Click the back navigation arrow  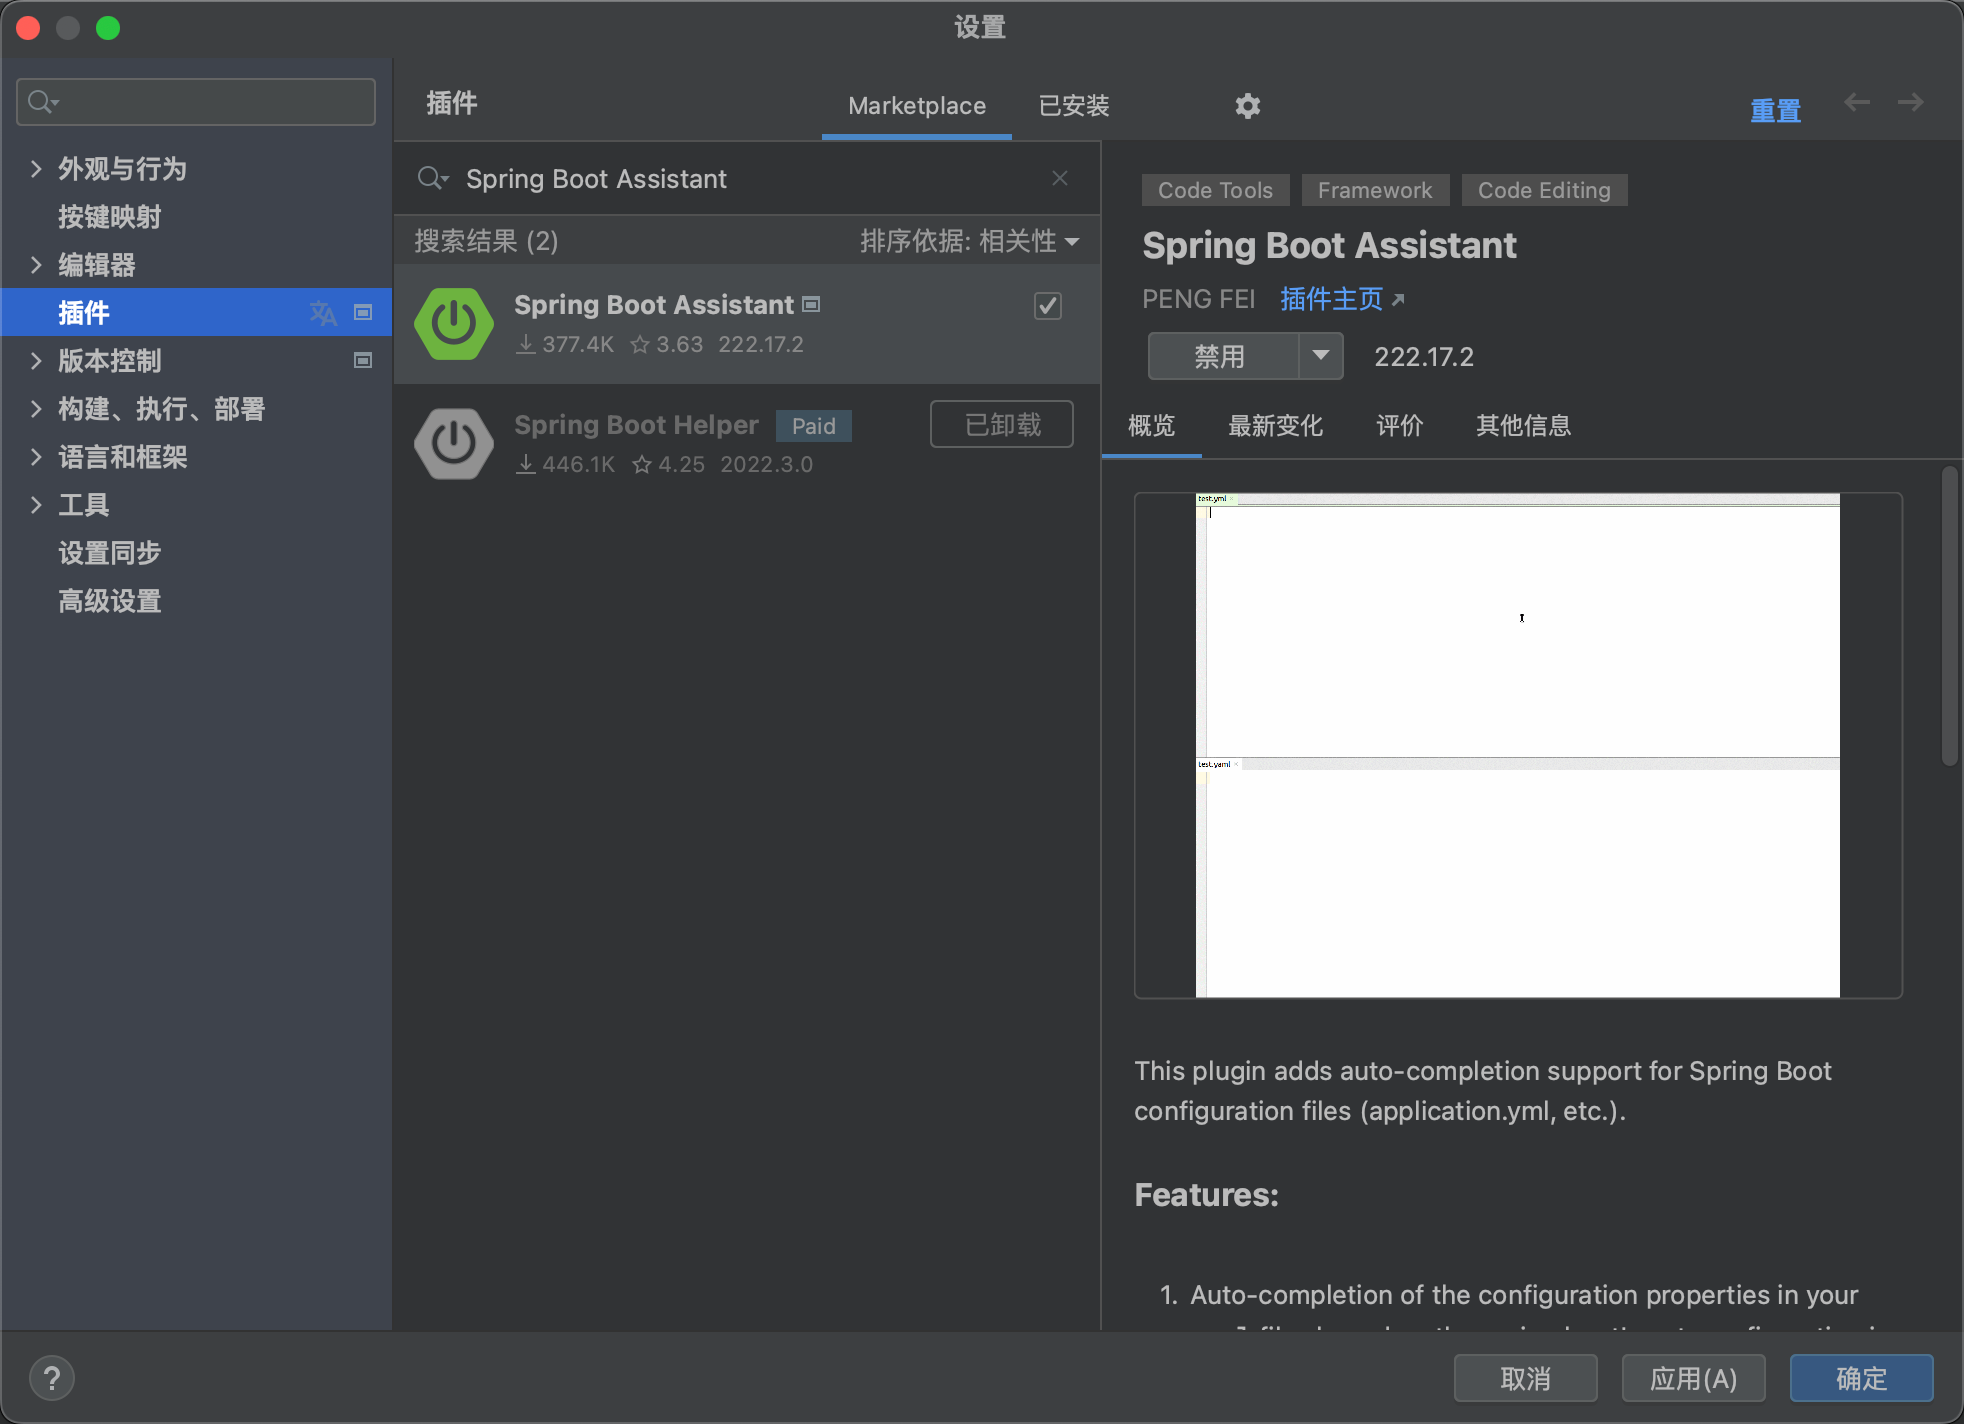[x=1857, y=103]
